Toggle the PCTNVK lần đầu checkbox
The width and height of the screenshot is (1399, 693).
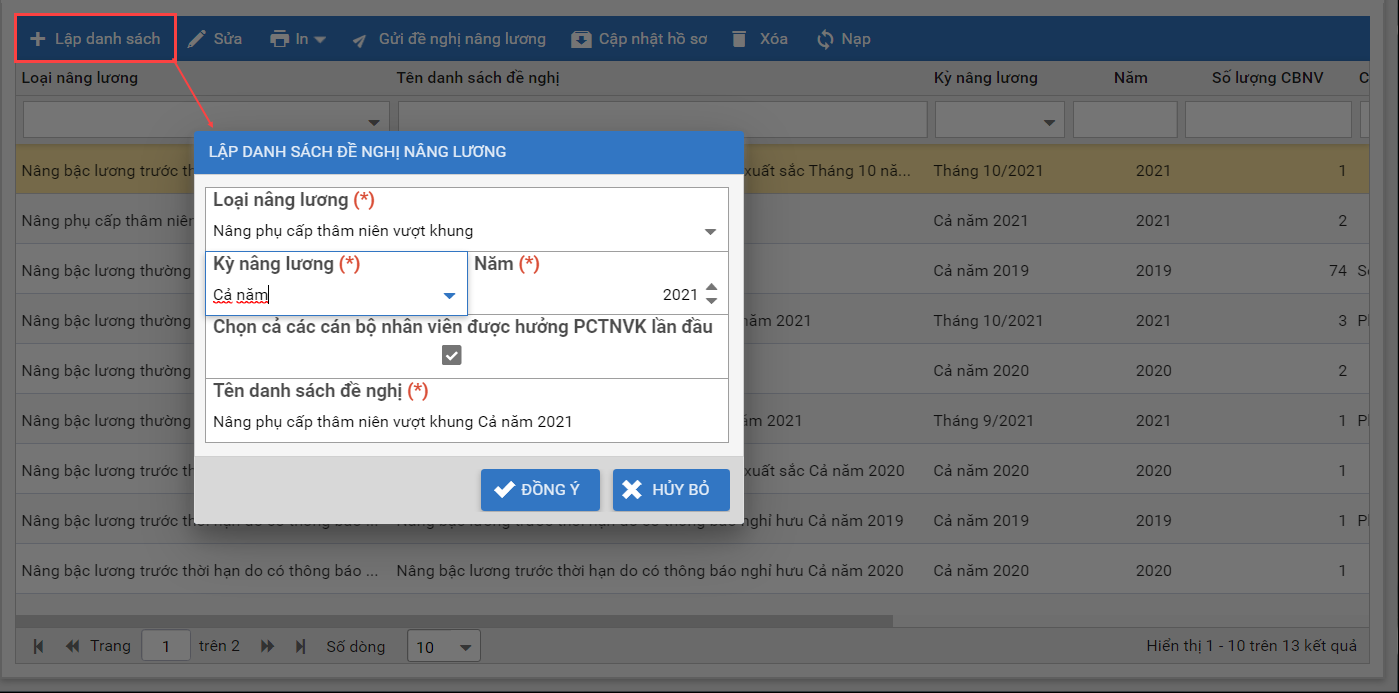pos(452,355)
